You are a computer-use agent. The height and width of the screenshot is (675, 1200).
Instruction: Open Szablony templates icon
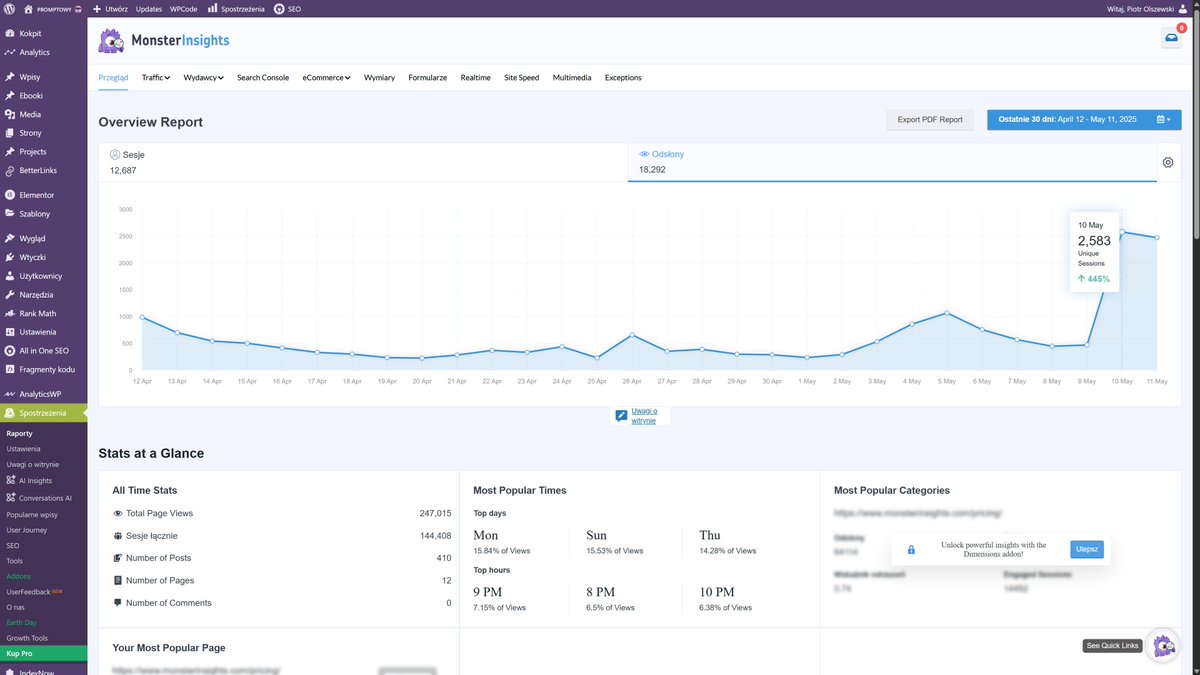[9, 214]
